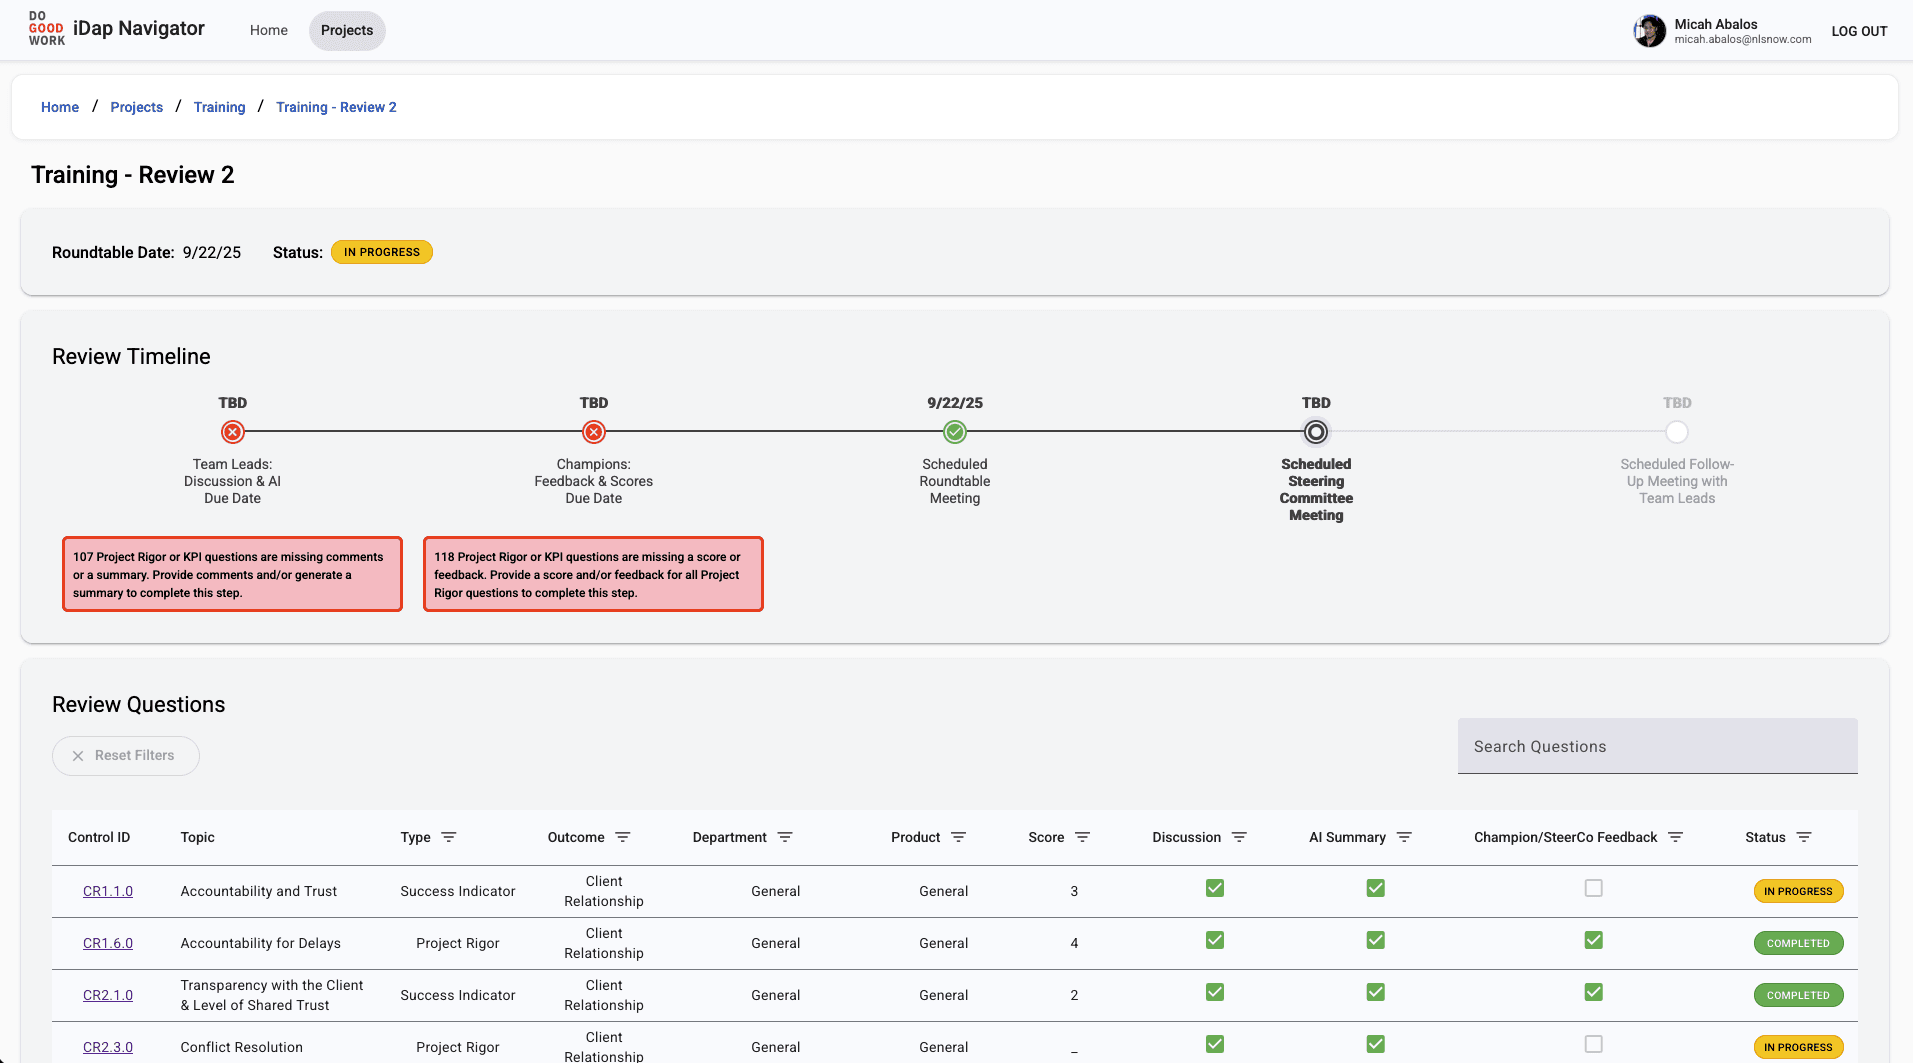
Task: Open the Champion/SteerCo Feedback column filter
Action: (1676, 837)
